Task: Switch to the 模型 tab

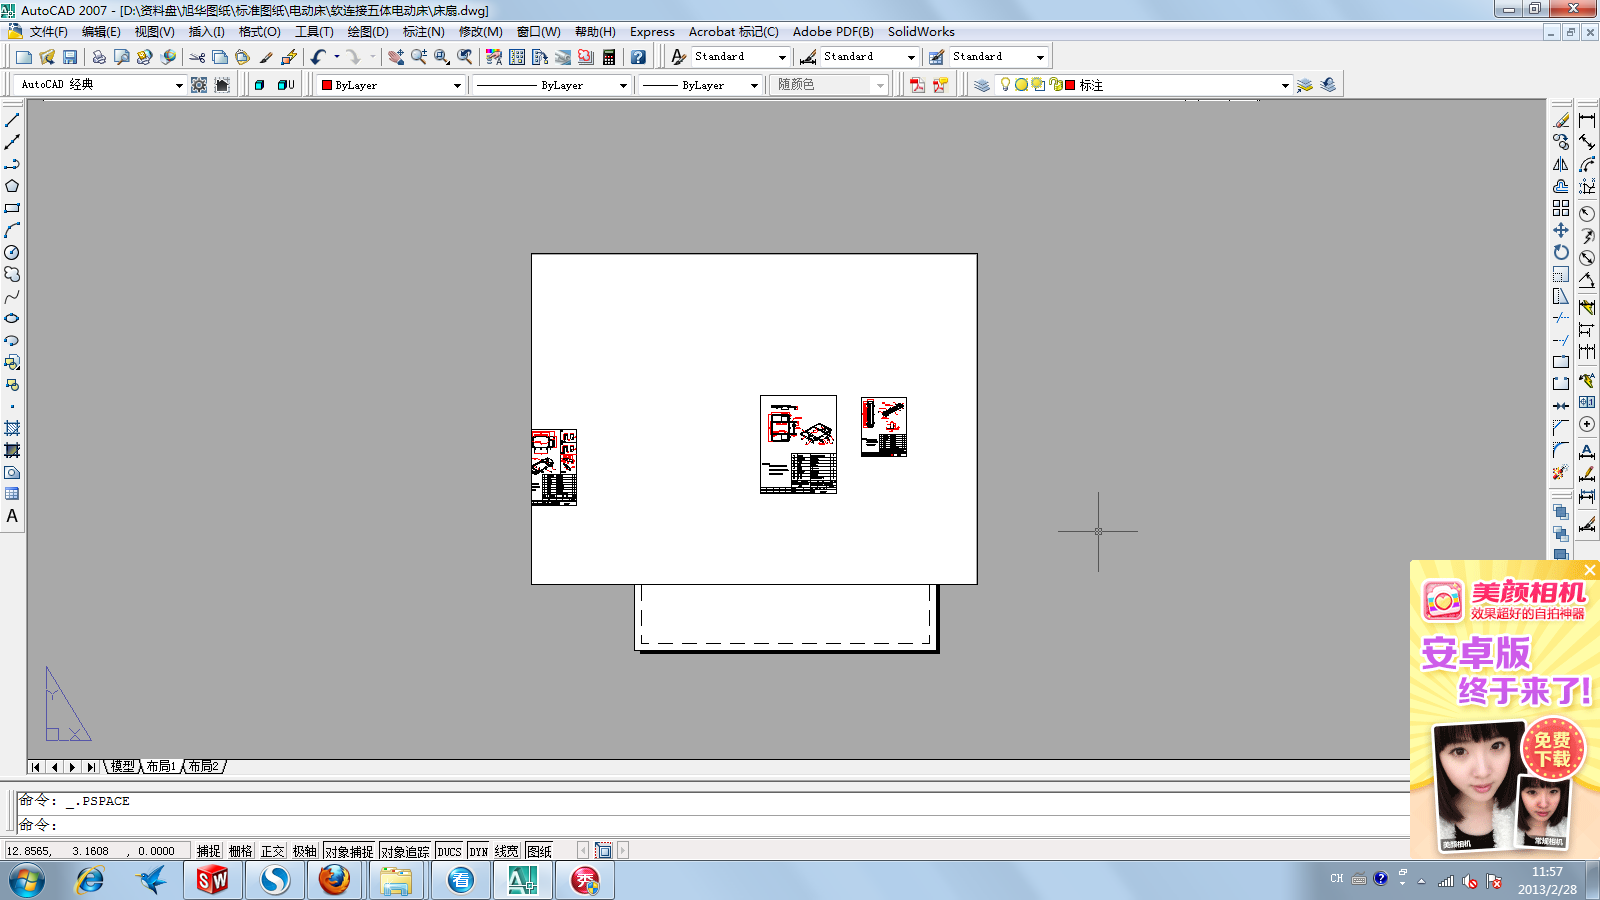Action: pyautogui.click(x=123, y=767)
